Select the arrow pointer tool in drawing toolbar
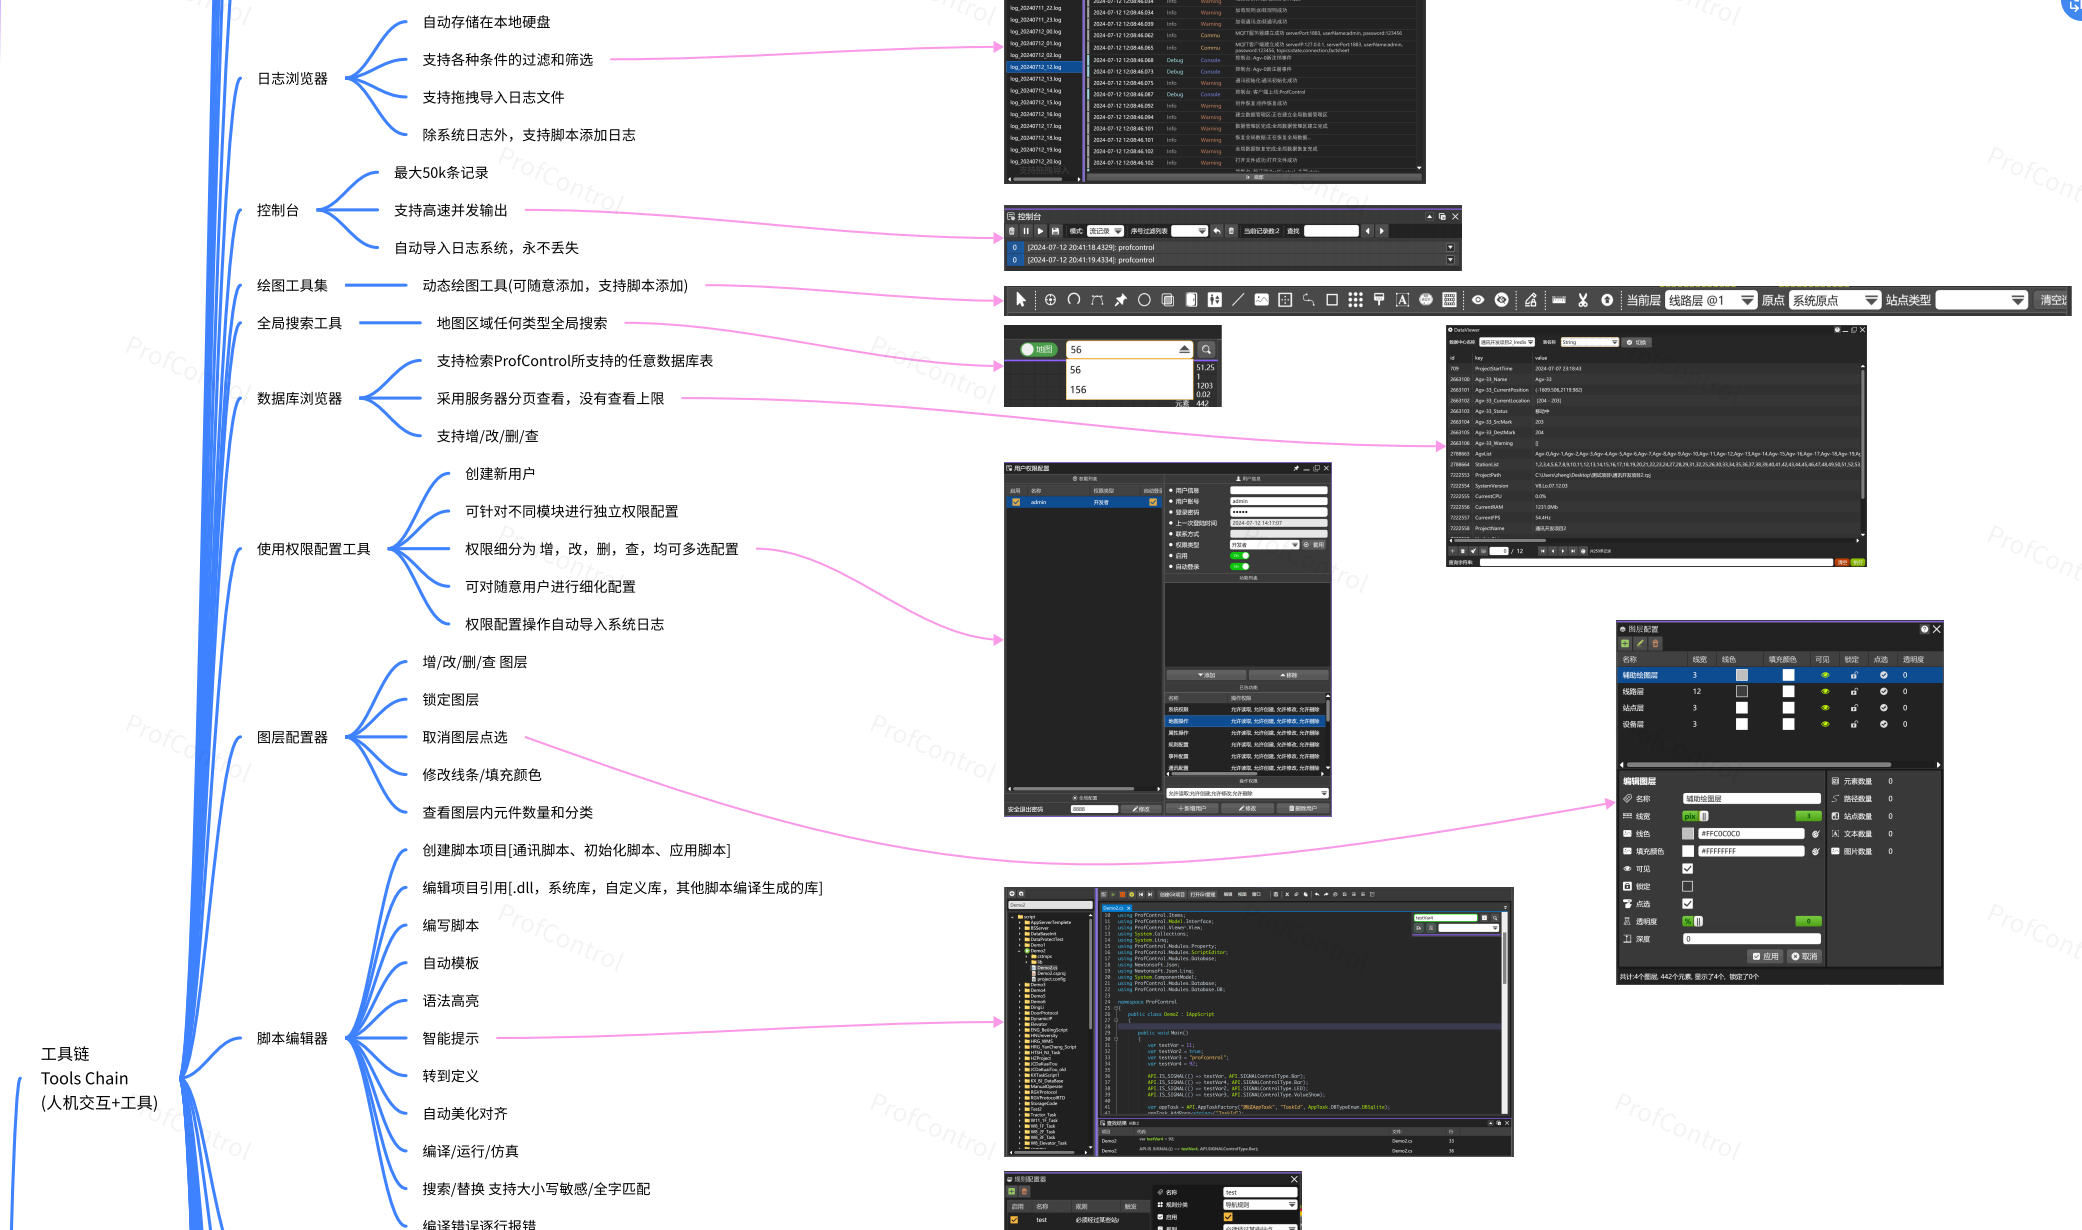 pos(1020,300)
